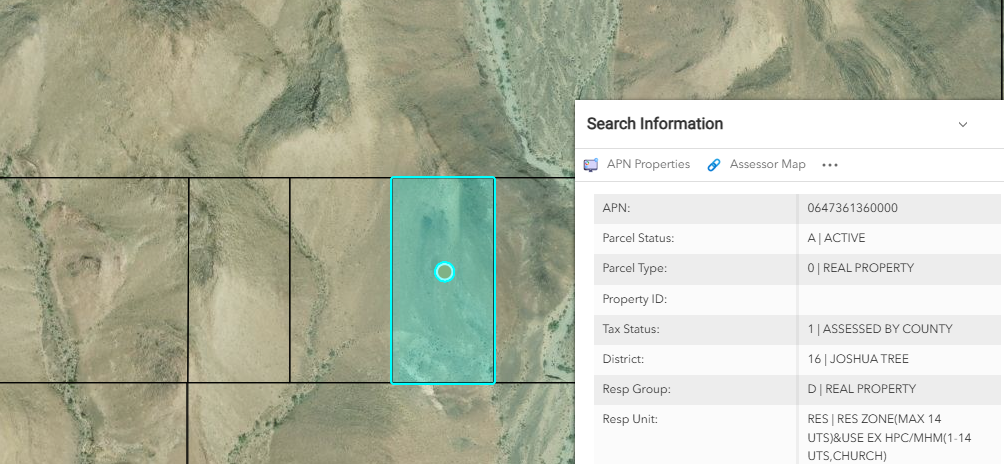
Task: Select the parcel directly left of highlighted parcel
Action: point(340,280)
